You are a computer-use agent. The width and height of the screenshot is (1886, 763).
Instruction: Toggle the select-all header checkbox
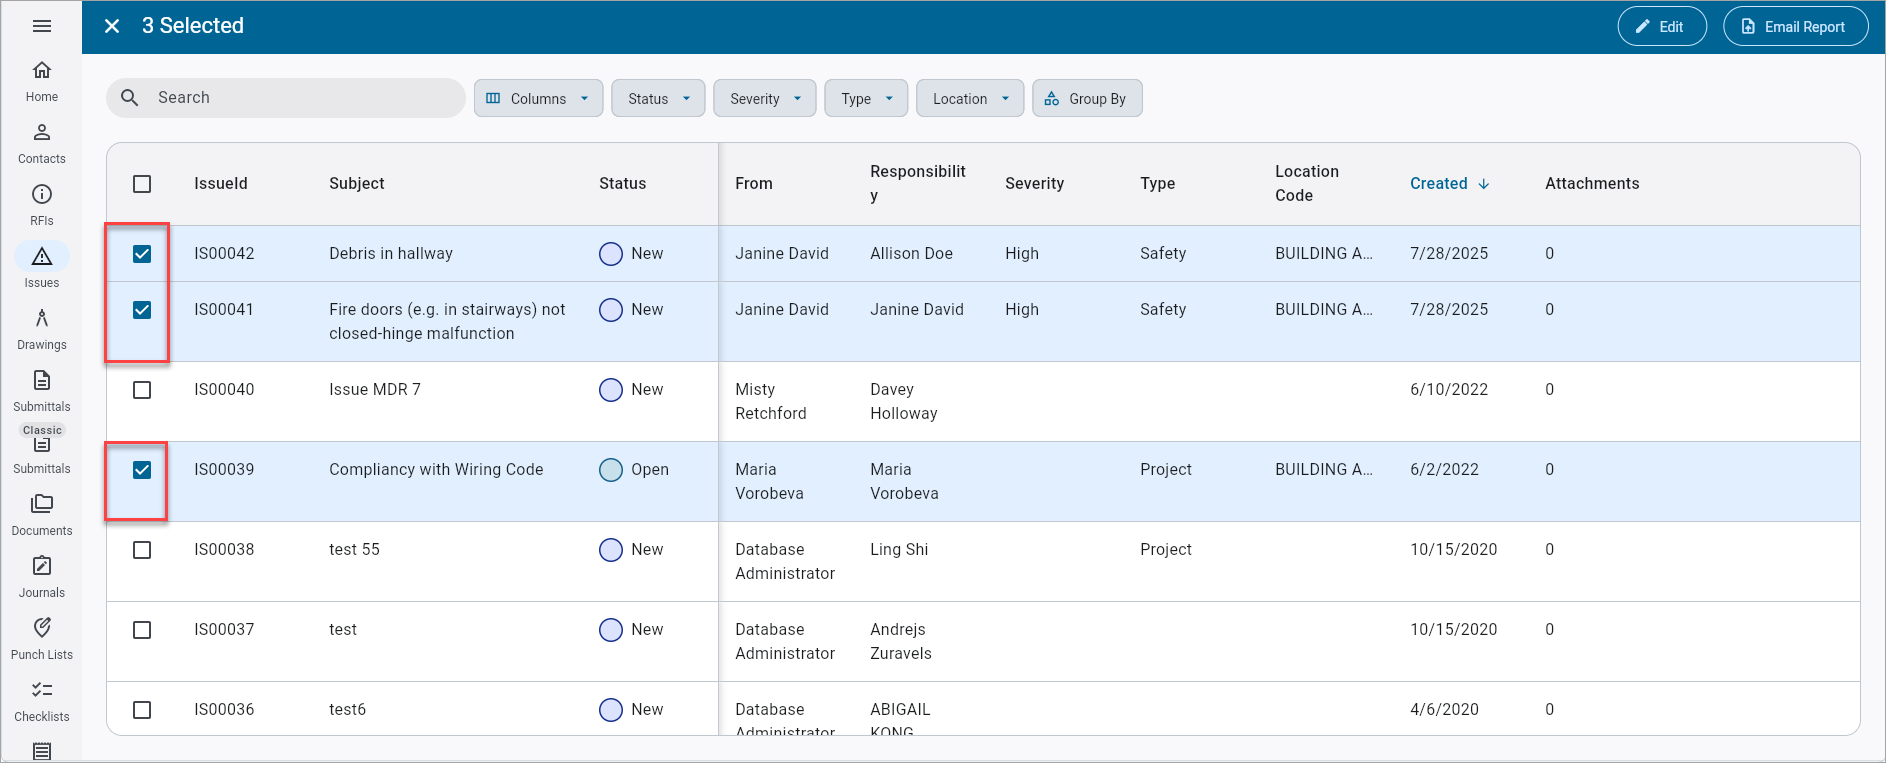[x=142, y=184]
